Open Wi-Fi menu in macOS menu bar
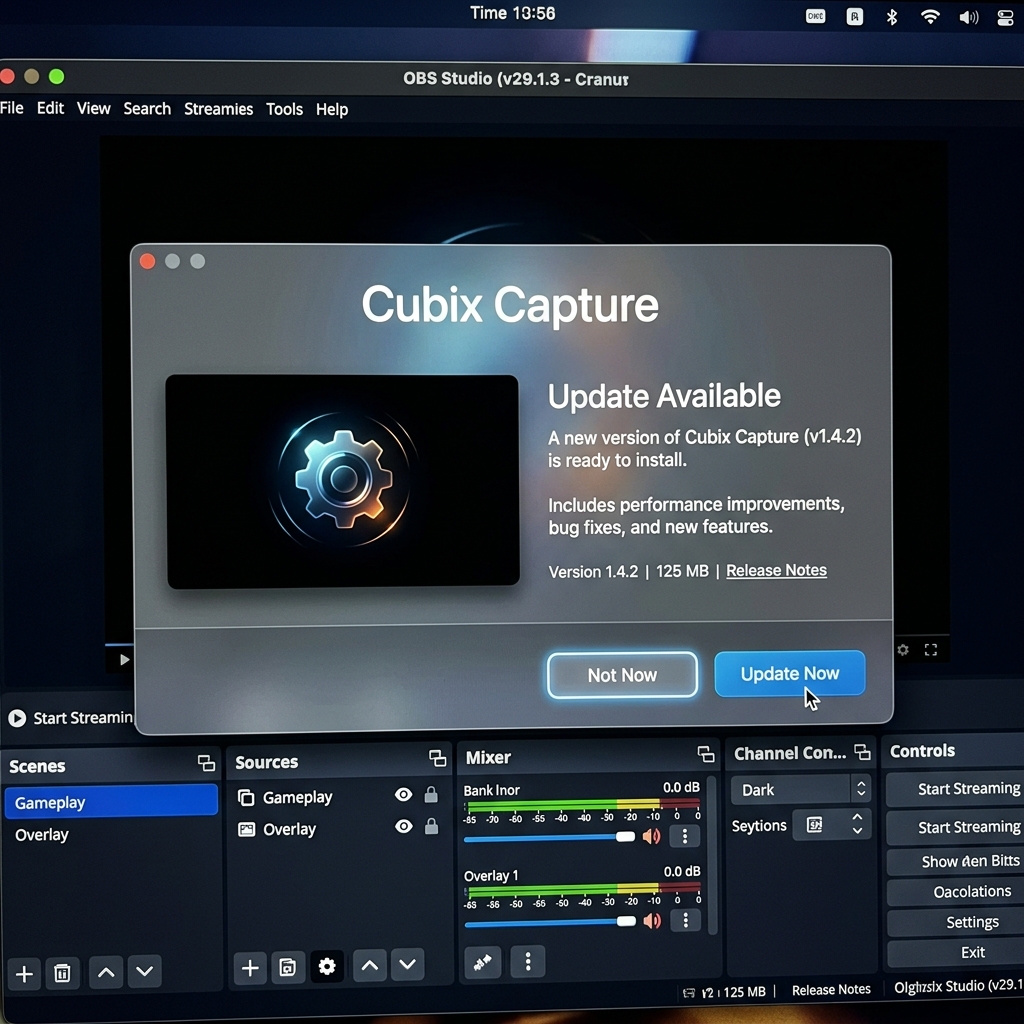 pyautogui.click(x=930, y=17)
